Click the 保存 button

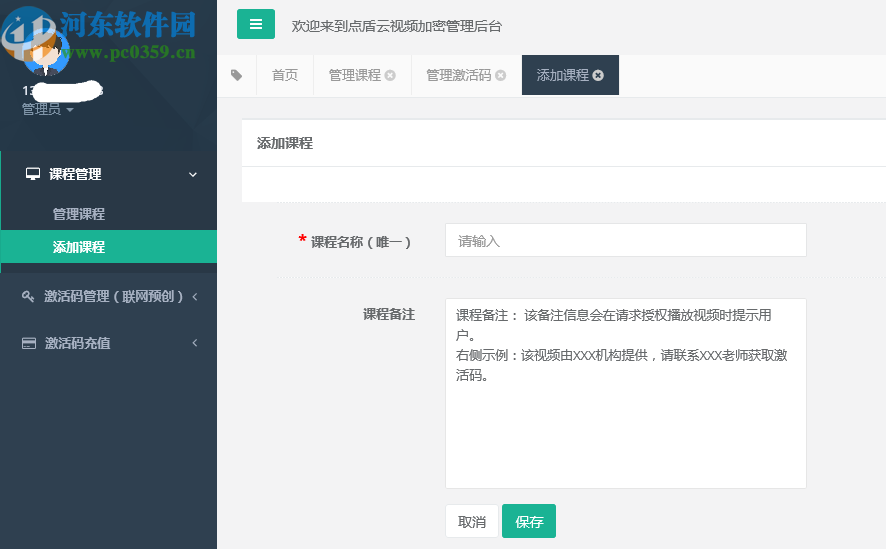coord(529,521)
